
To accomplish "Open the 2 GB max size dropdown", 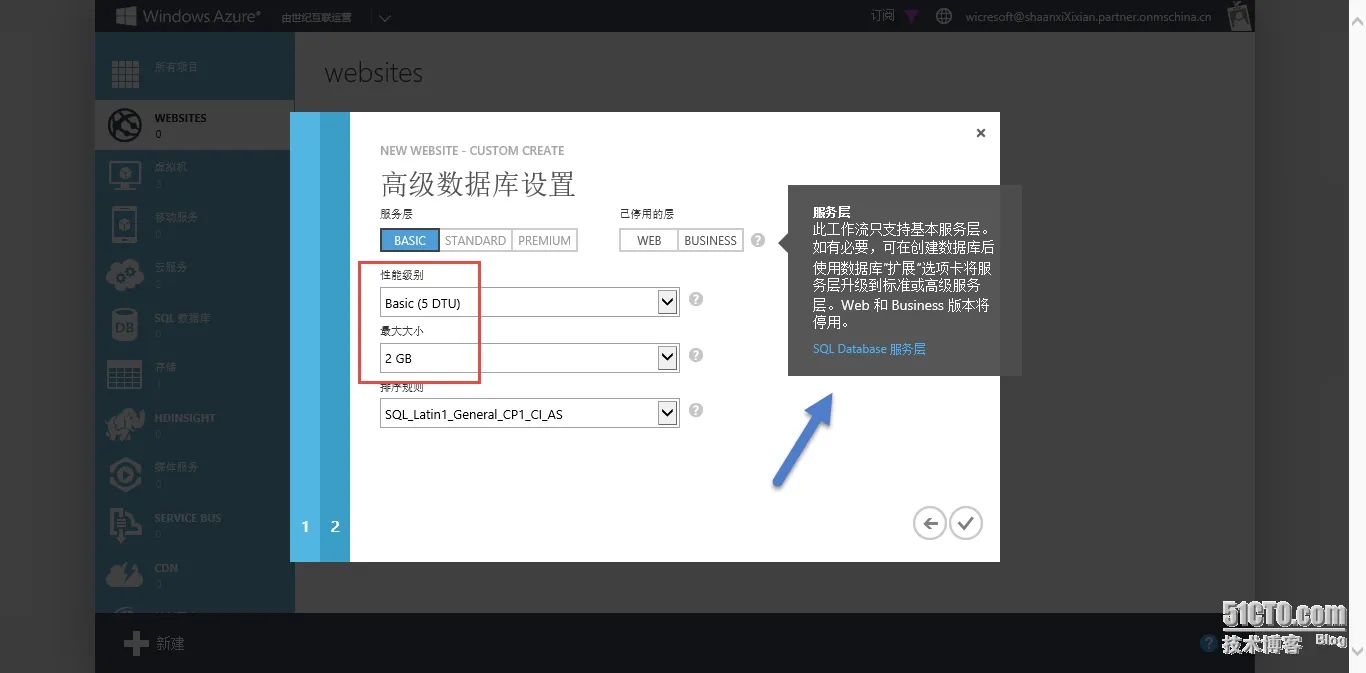I will (x=530, y=357).
